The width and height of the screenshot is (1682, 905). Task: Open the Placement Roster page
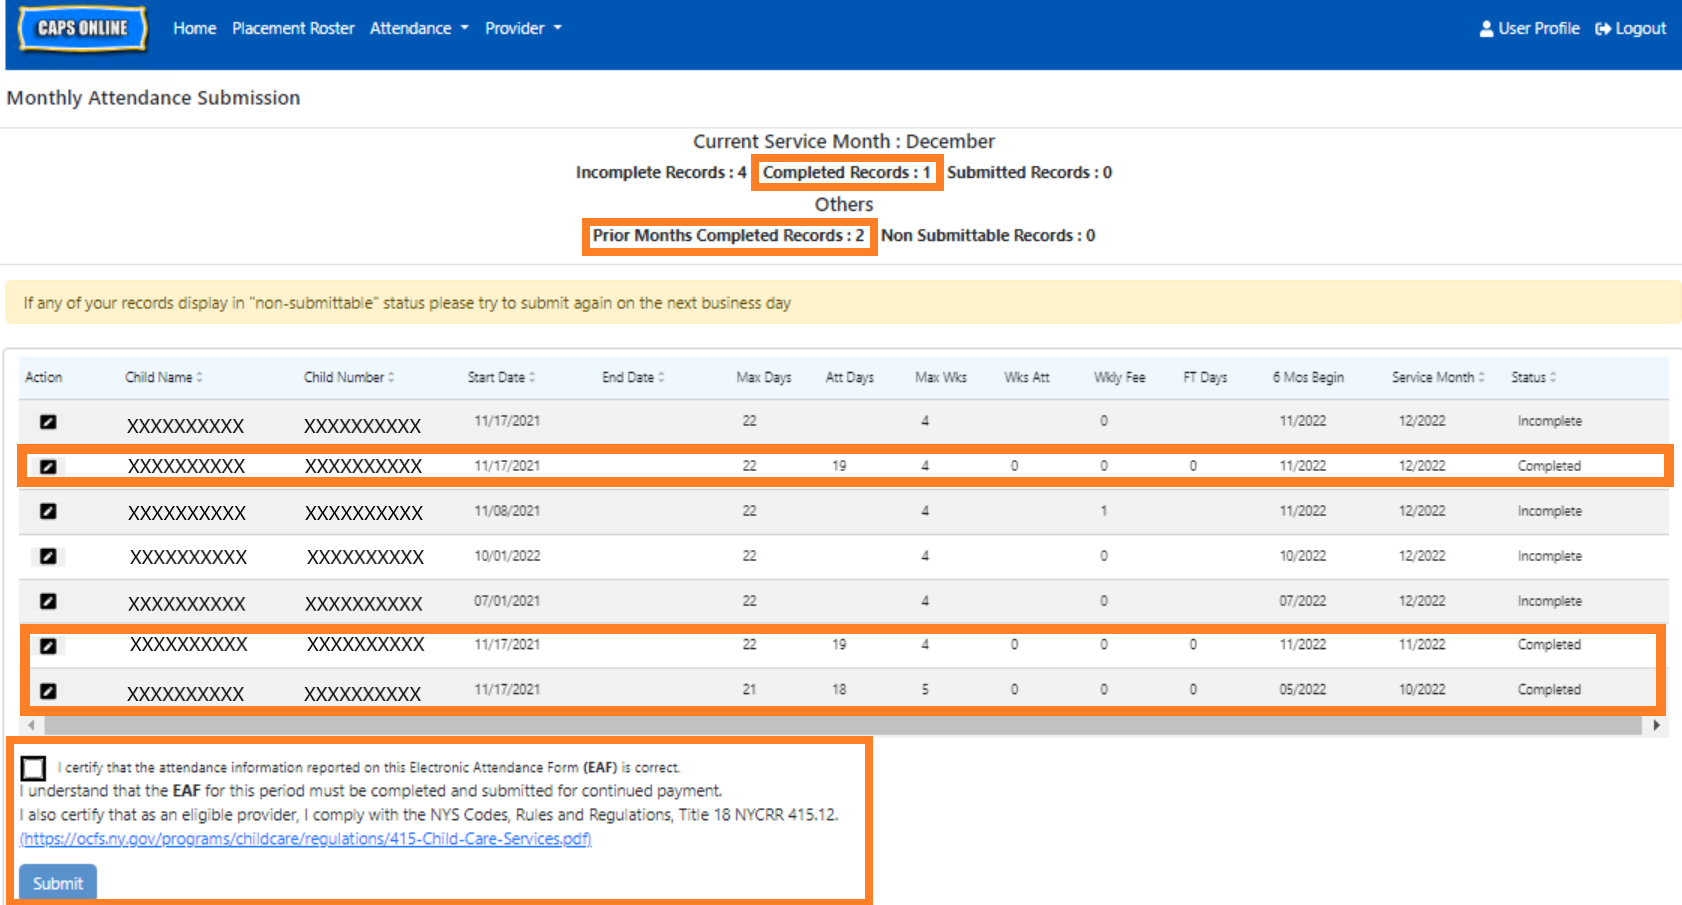point(293,28)
